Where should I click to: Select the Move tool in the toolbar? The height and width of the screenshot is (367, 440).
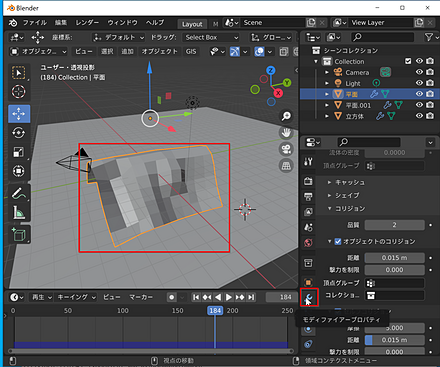click(x=19, y=114)
